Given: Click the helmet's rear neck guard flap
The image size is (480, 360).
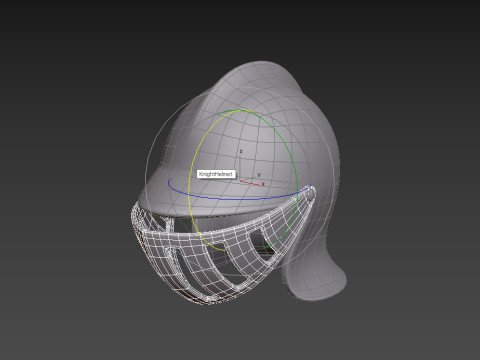Looking at the screenshot, I should [x=317, y=280].
